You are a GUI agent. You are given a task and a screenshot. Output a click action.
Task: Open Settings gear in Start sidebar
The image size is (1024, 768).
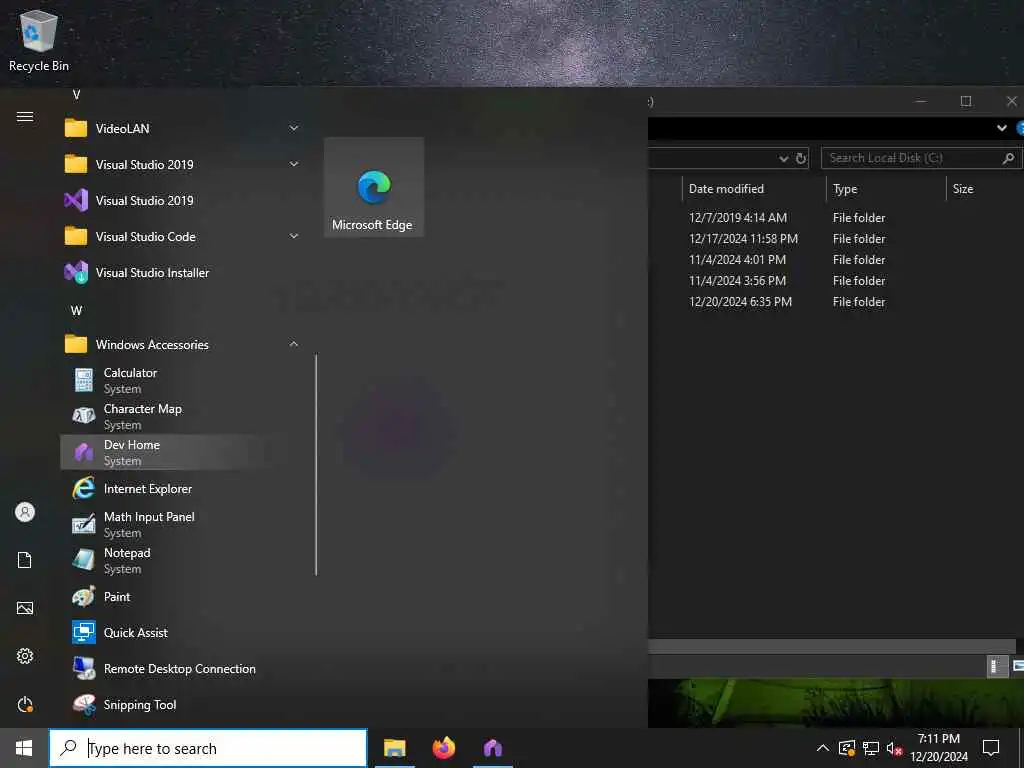tap(25, 656)
